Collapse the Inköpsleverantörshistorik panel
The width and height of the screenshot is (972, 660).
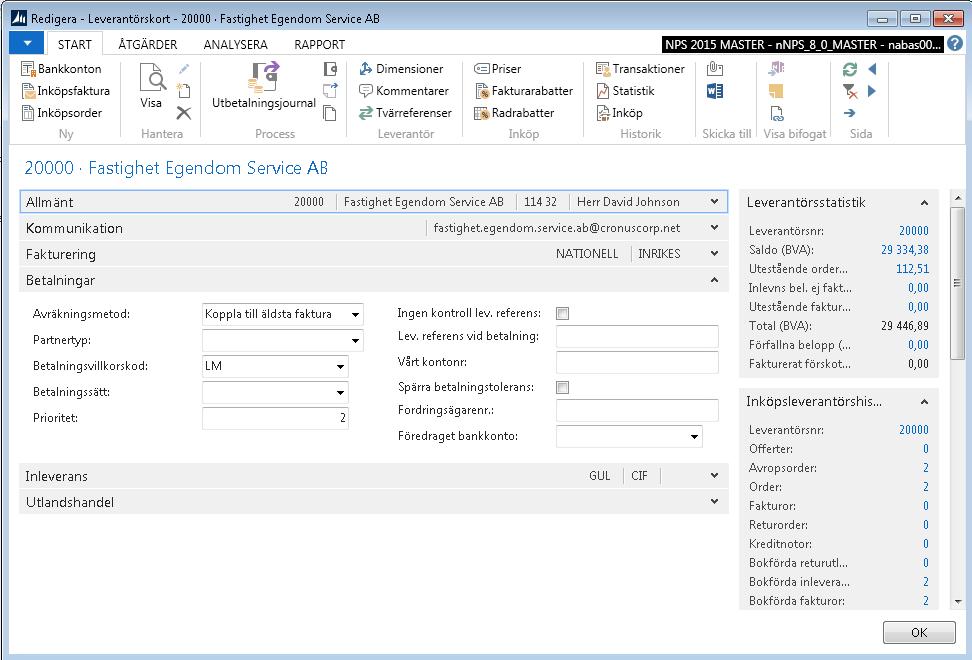[x=924, y=402]
